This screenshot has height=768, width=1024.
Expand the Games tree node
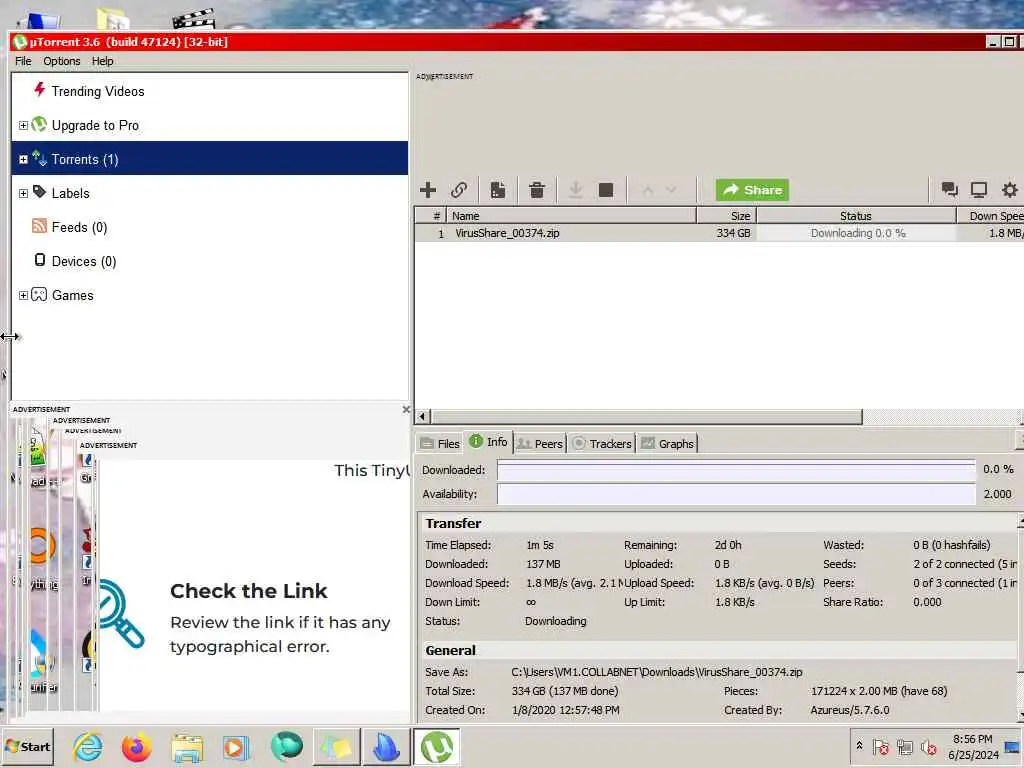(24, 295)
